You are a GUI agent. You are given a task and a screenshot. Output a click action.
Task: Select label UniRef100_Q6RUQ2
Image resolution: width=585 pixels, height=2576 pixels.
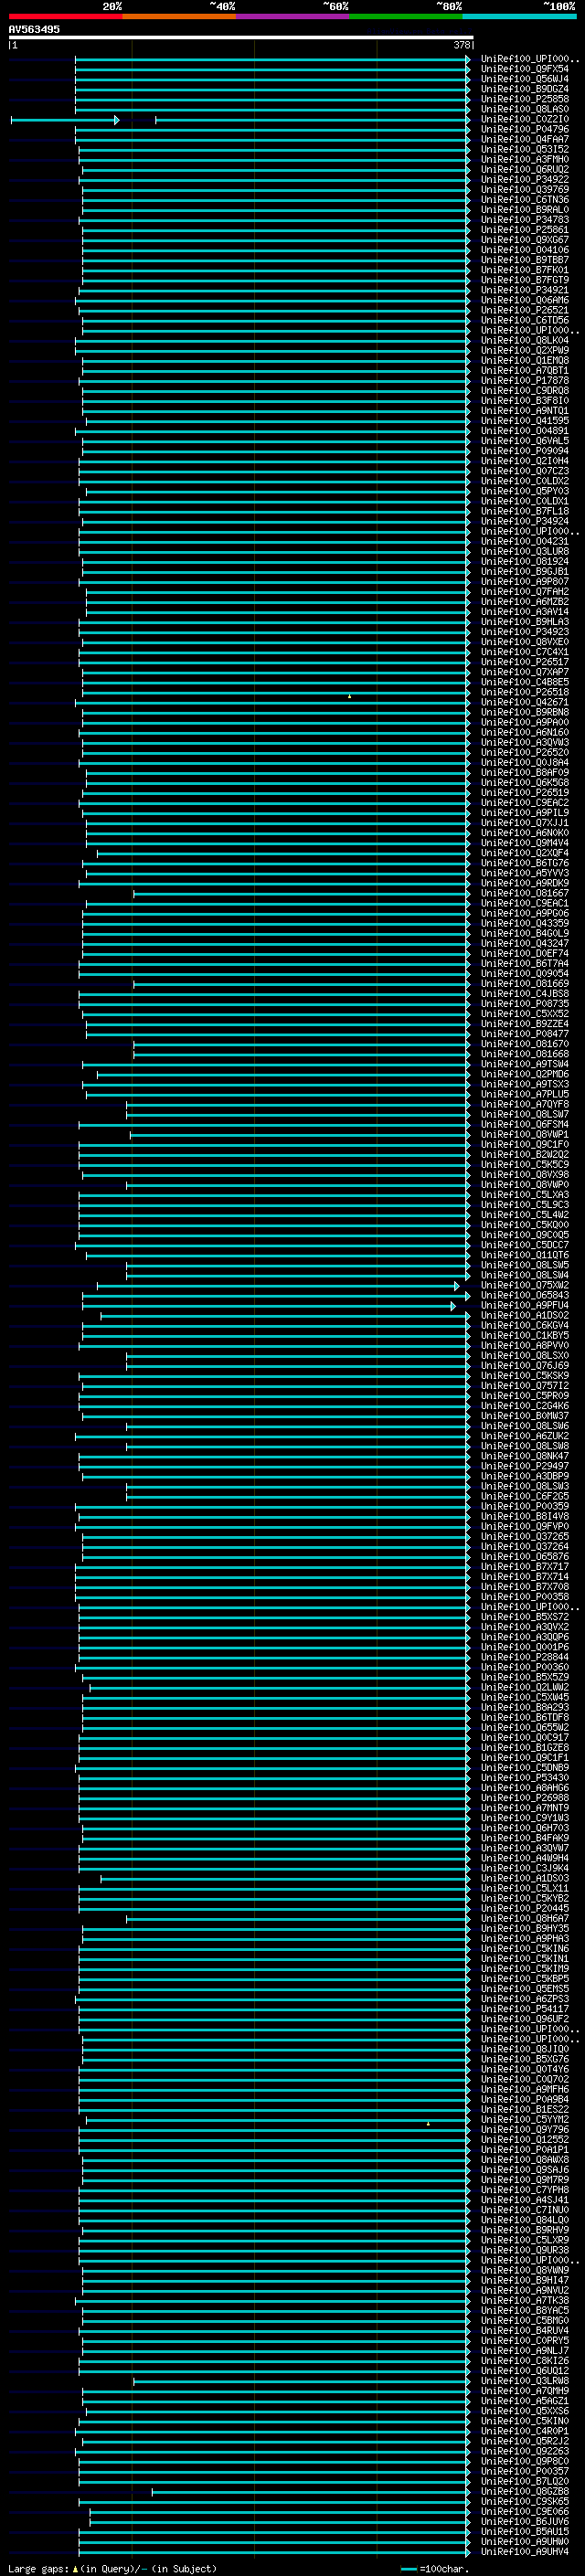click(525, 169)
